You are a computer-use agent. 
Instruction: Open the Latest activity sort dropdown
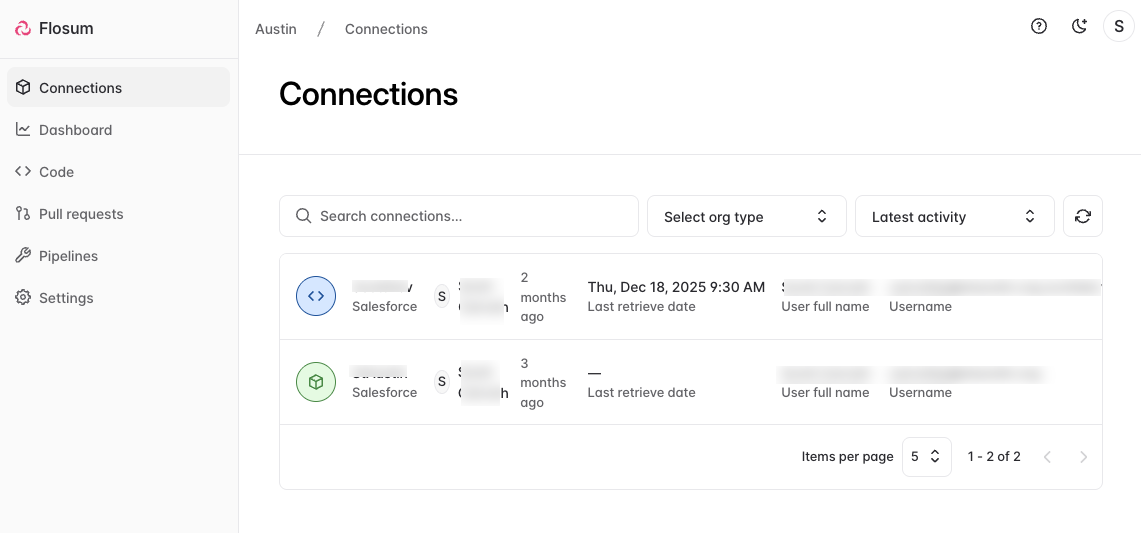[954, 216]
